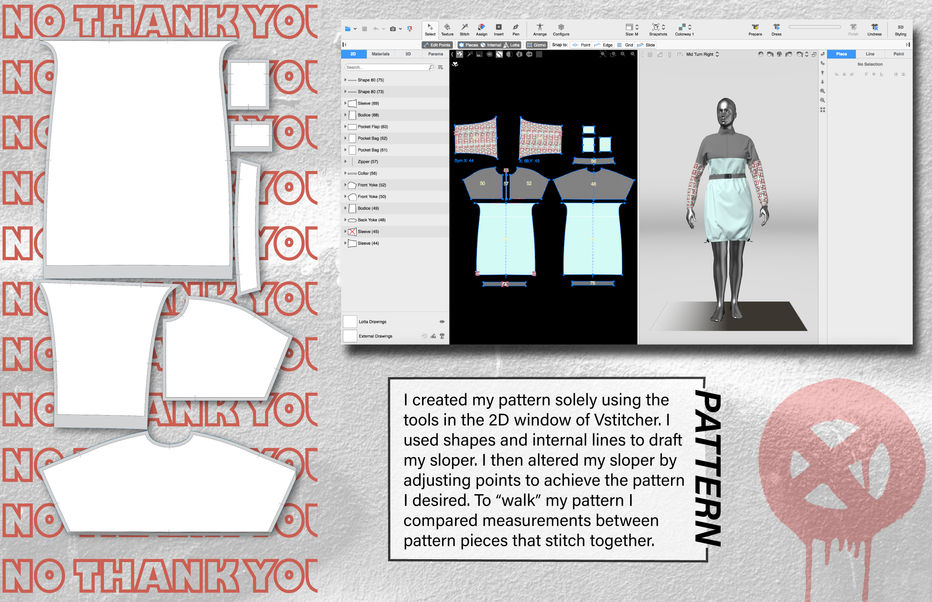Switch to the Materials tab
932x602 pixels.
(x=380, y=54)
